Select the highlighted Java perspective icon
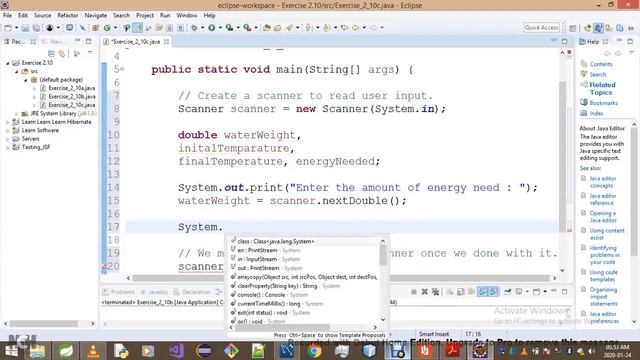Image resolution: width=640 pixels, height=360 pixels. coord(598,28)
